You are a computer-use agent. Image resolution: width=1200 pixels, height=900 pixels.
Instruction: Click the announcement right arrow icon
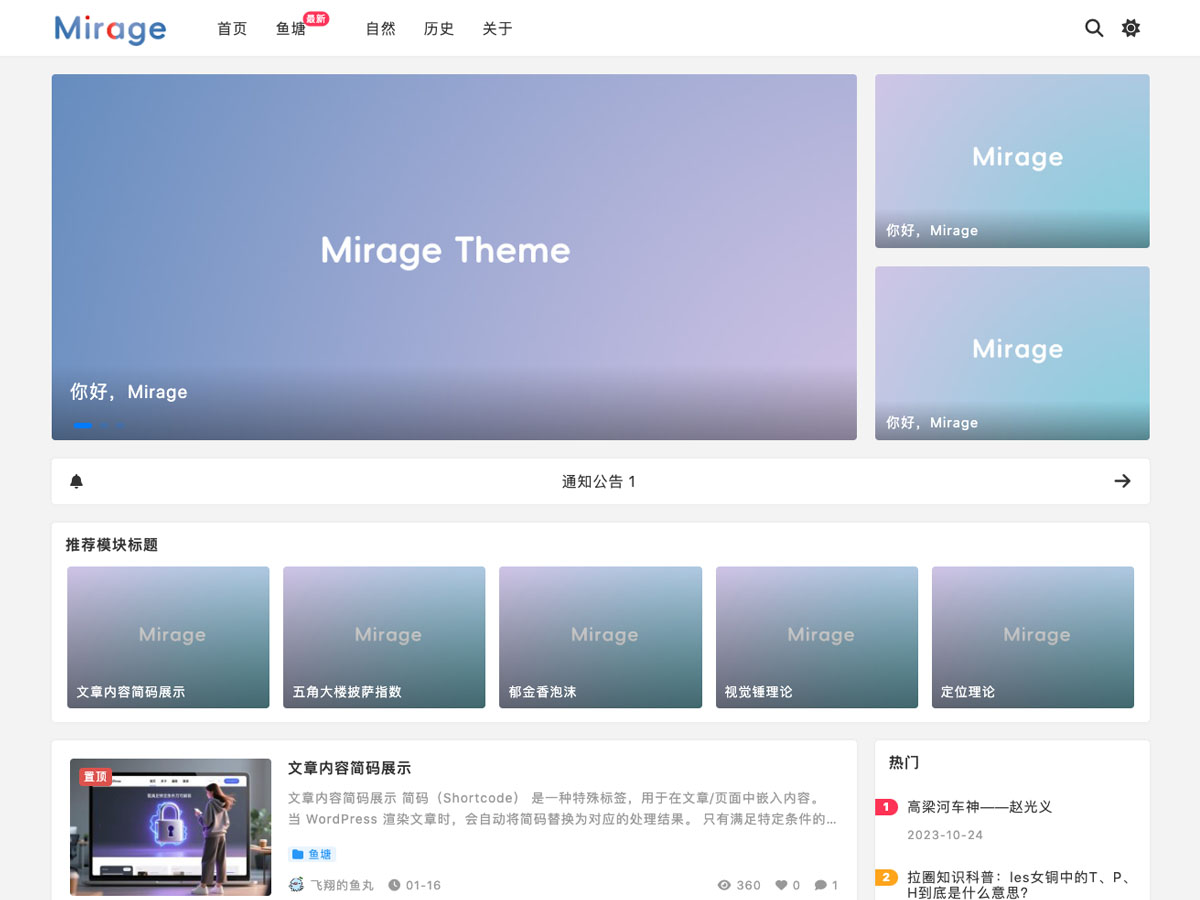pos(1122,482)
